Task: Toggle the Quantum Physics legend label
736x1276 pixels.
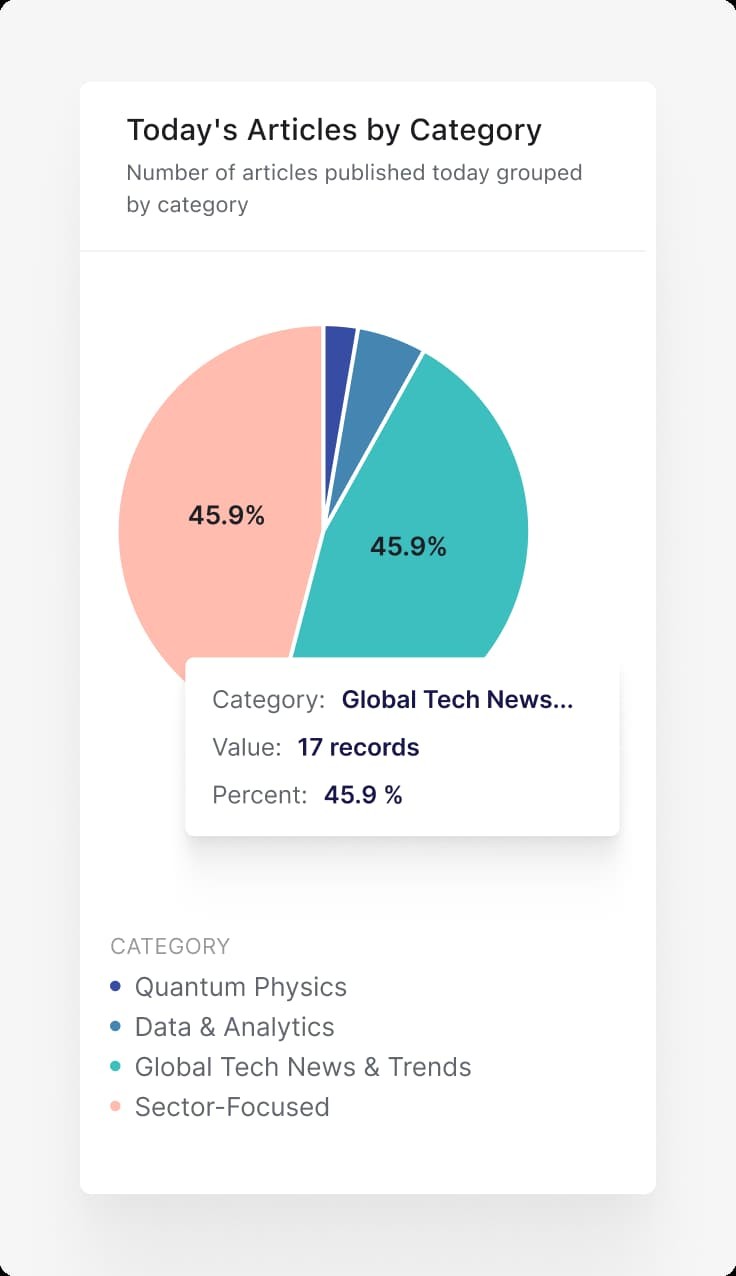Action: [x=240, y=987]
